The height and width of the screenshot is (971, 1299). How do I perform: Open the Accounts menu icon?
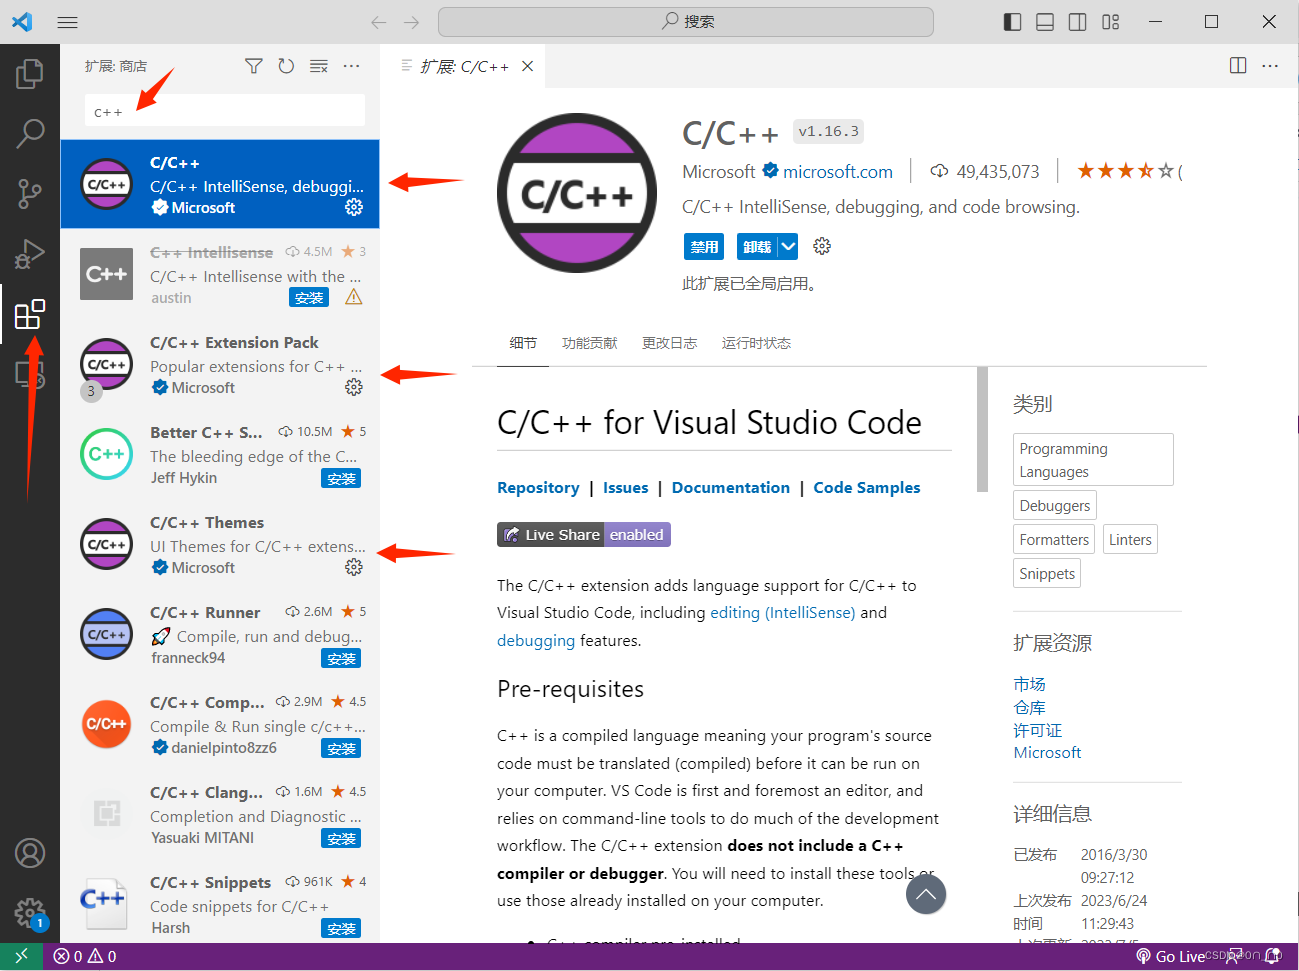[30, 853]
